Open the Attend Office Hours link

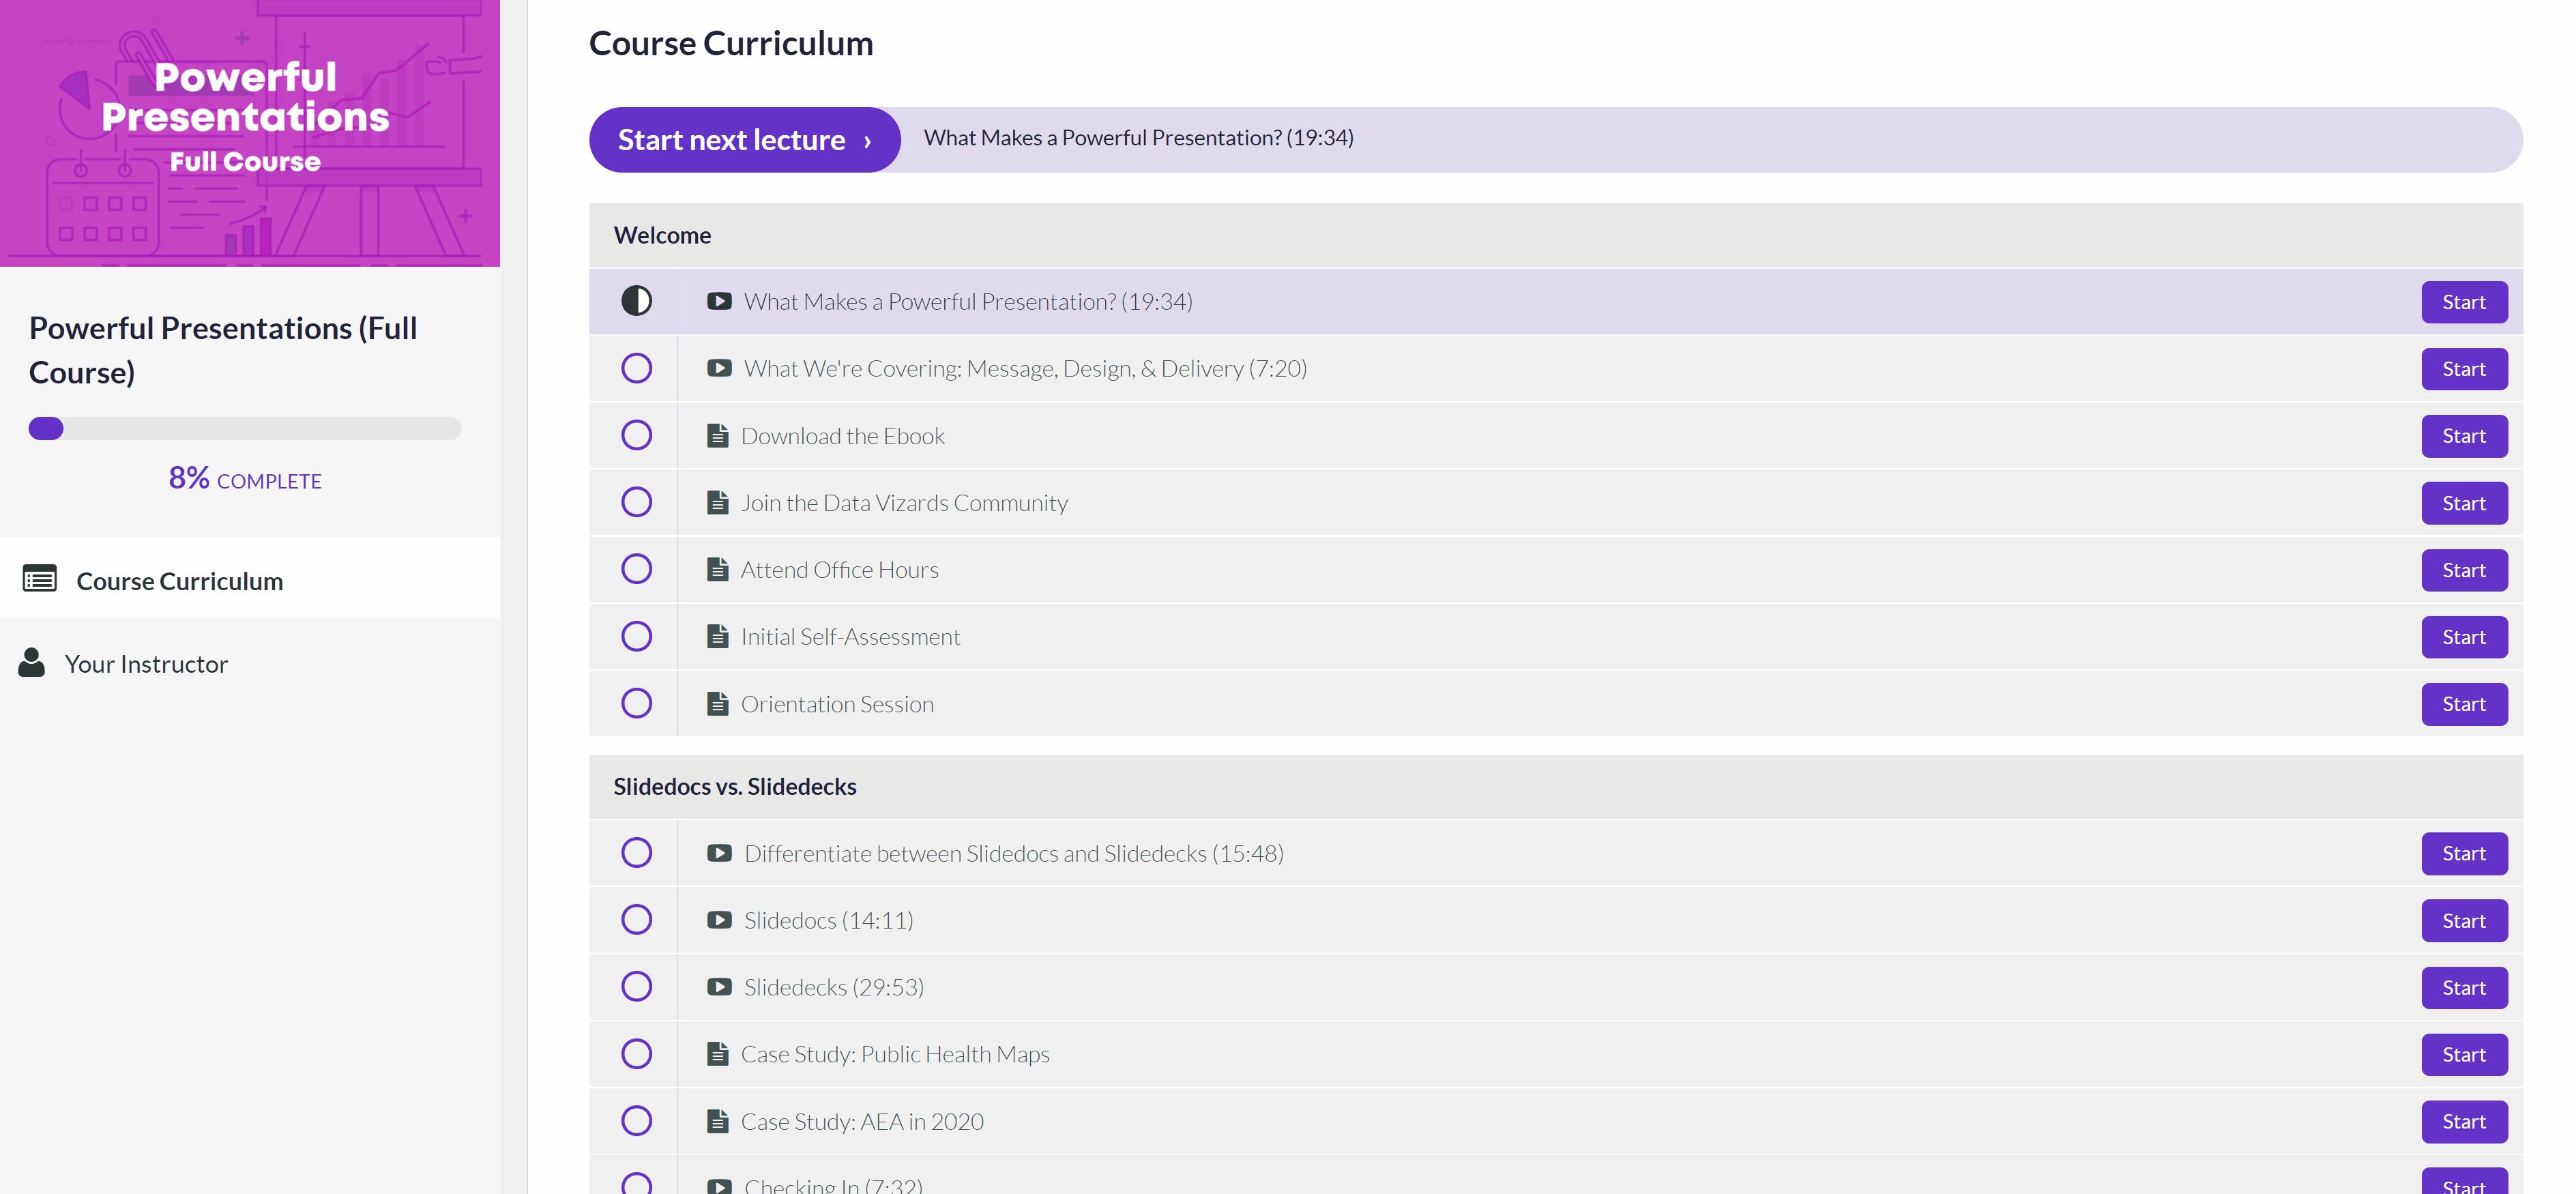pyautogui.click(x=840, y=569)
